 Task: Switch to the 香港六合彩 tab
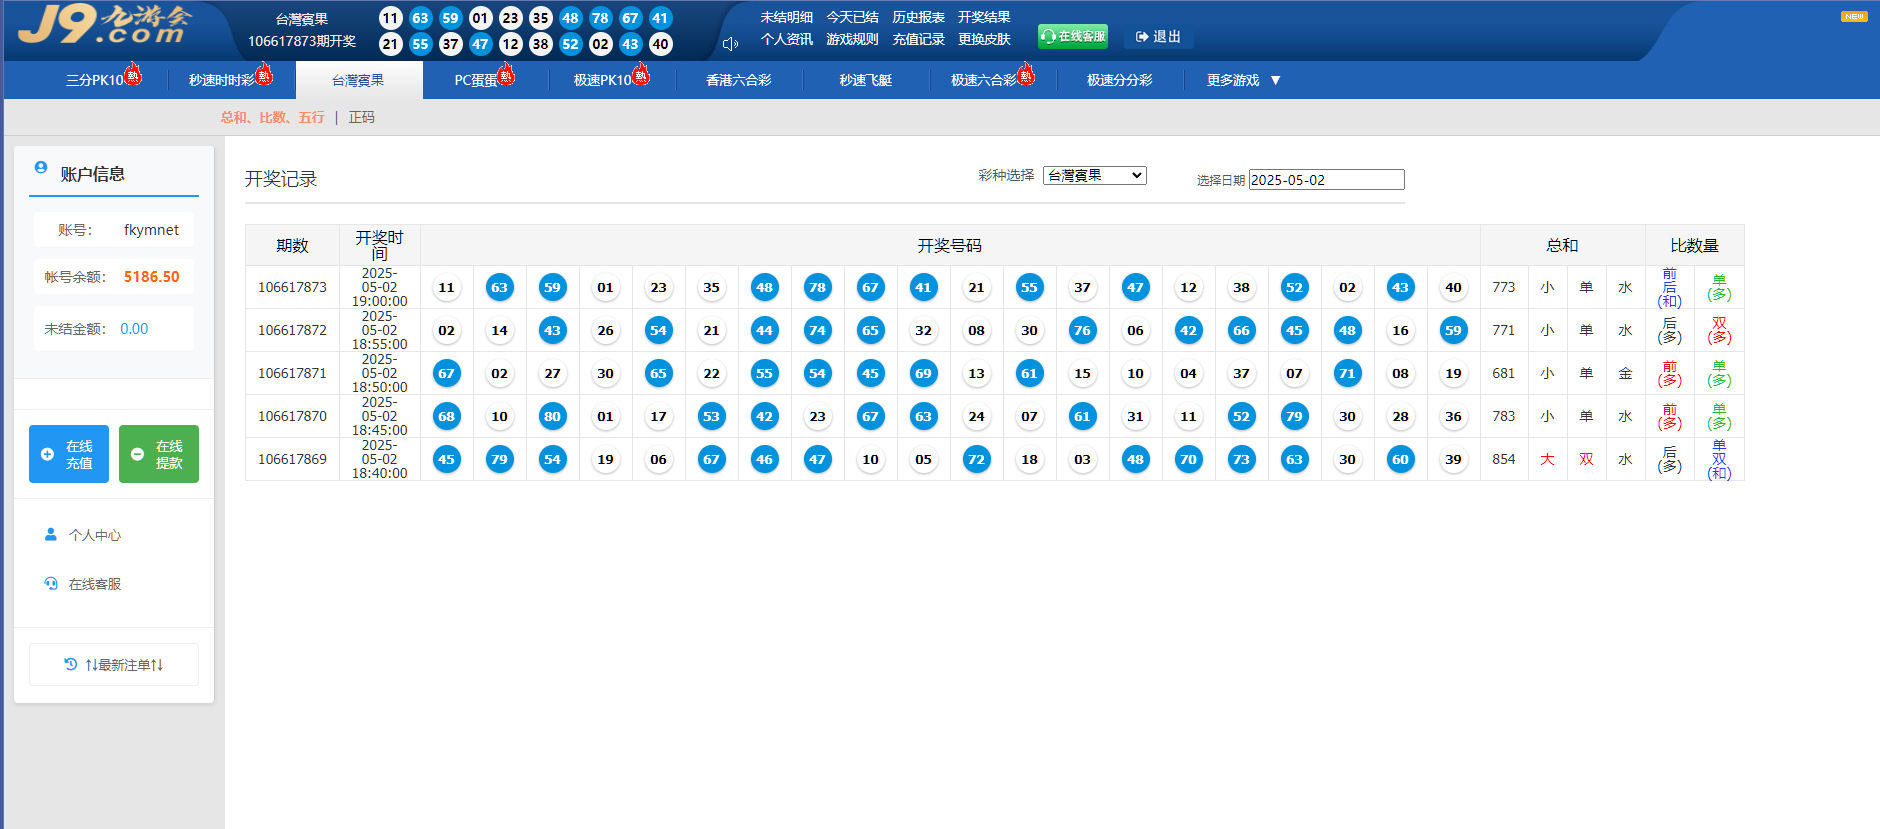(x=738, y=80)
